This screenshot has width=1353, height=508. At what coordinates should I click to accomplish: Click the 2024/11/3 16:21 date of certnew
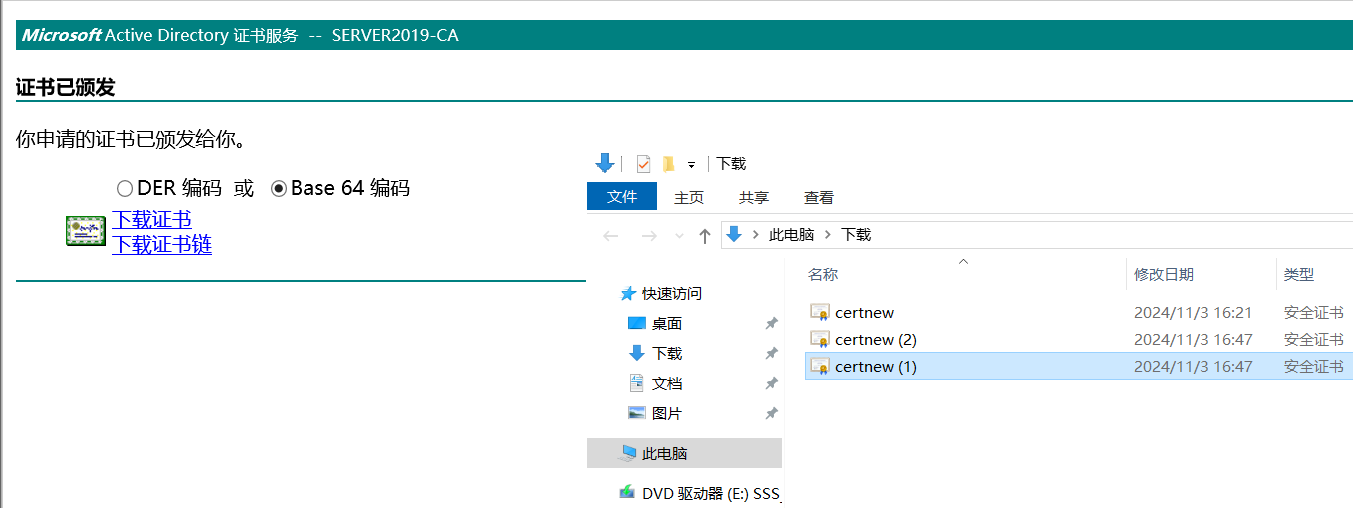[1193, 313]
